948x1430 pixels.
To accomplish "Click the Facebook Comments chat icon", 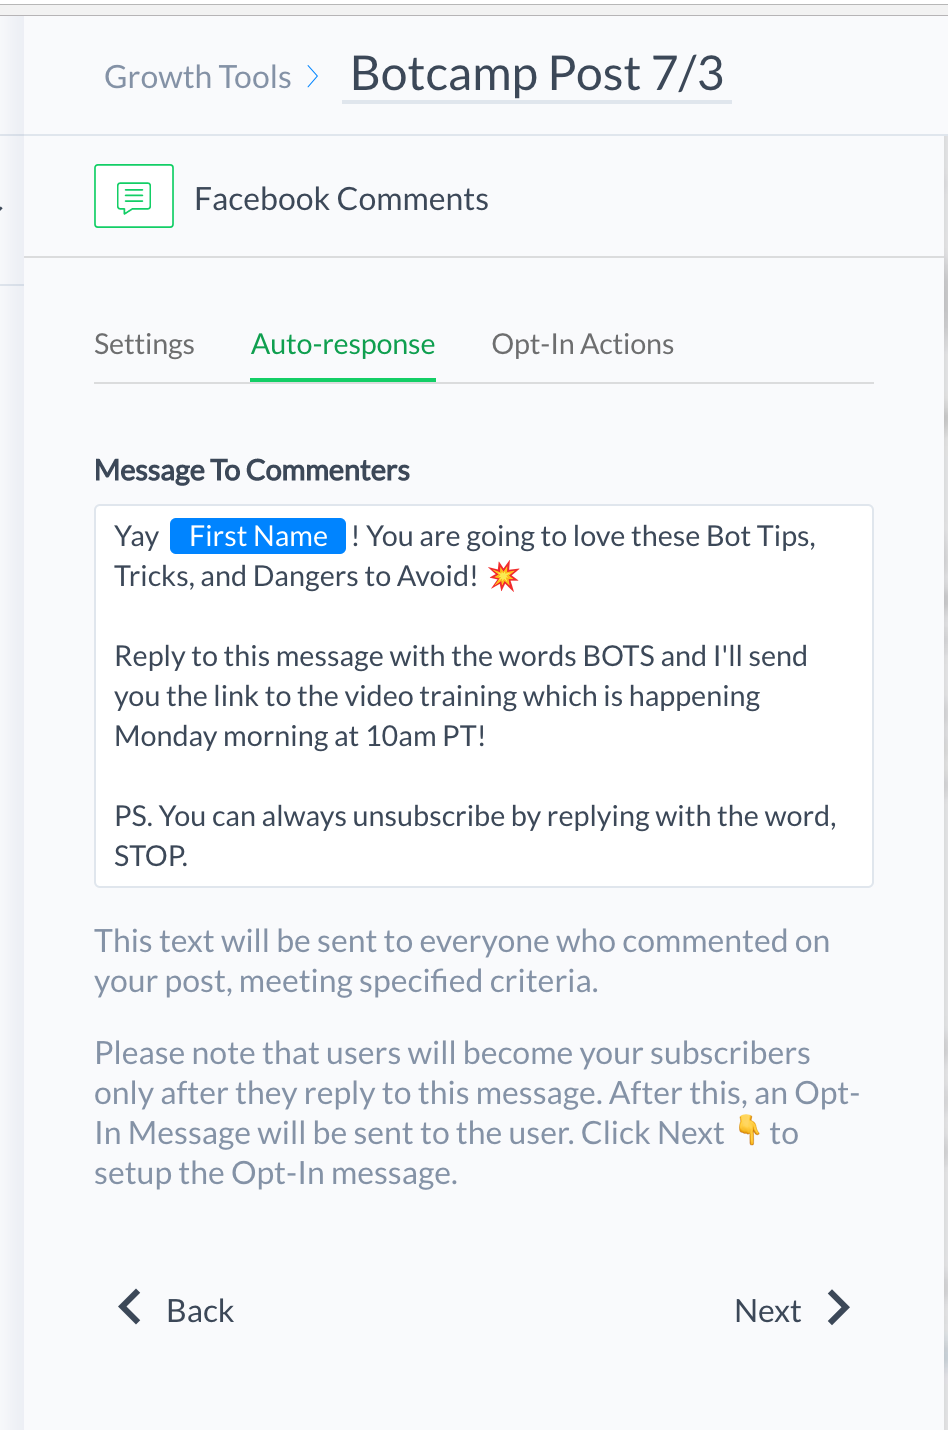I will (134, 196).
